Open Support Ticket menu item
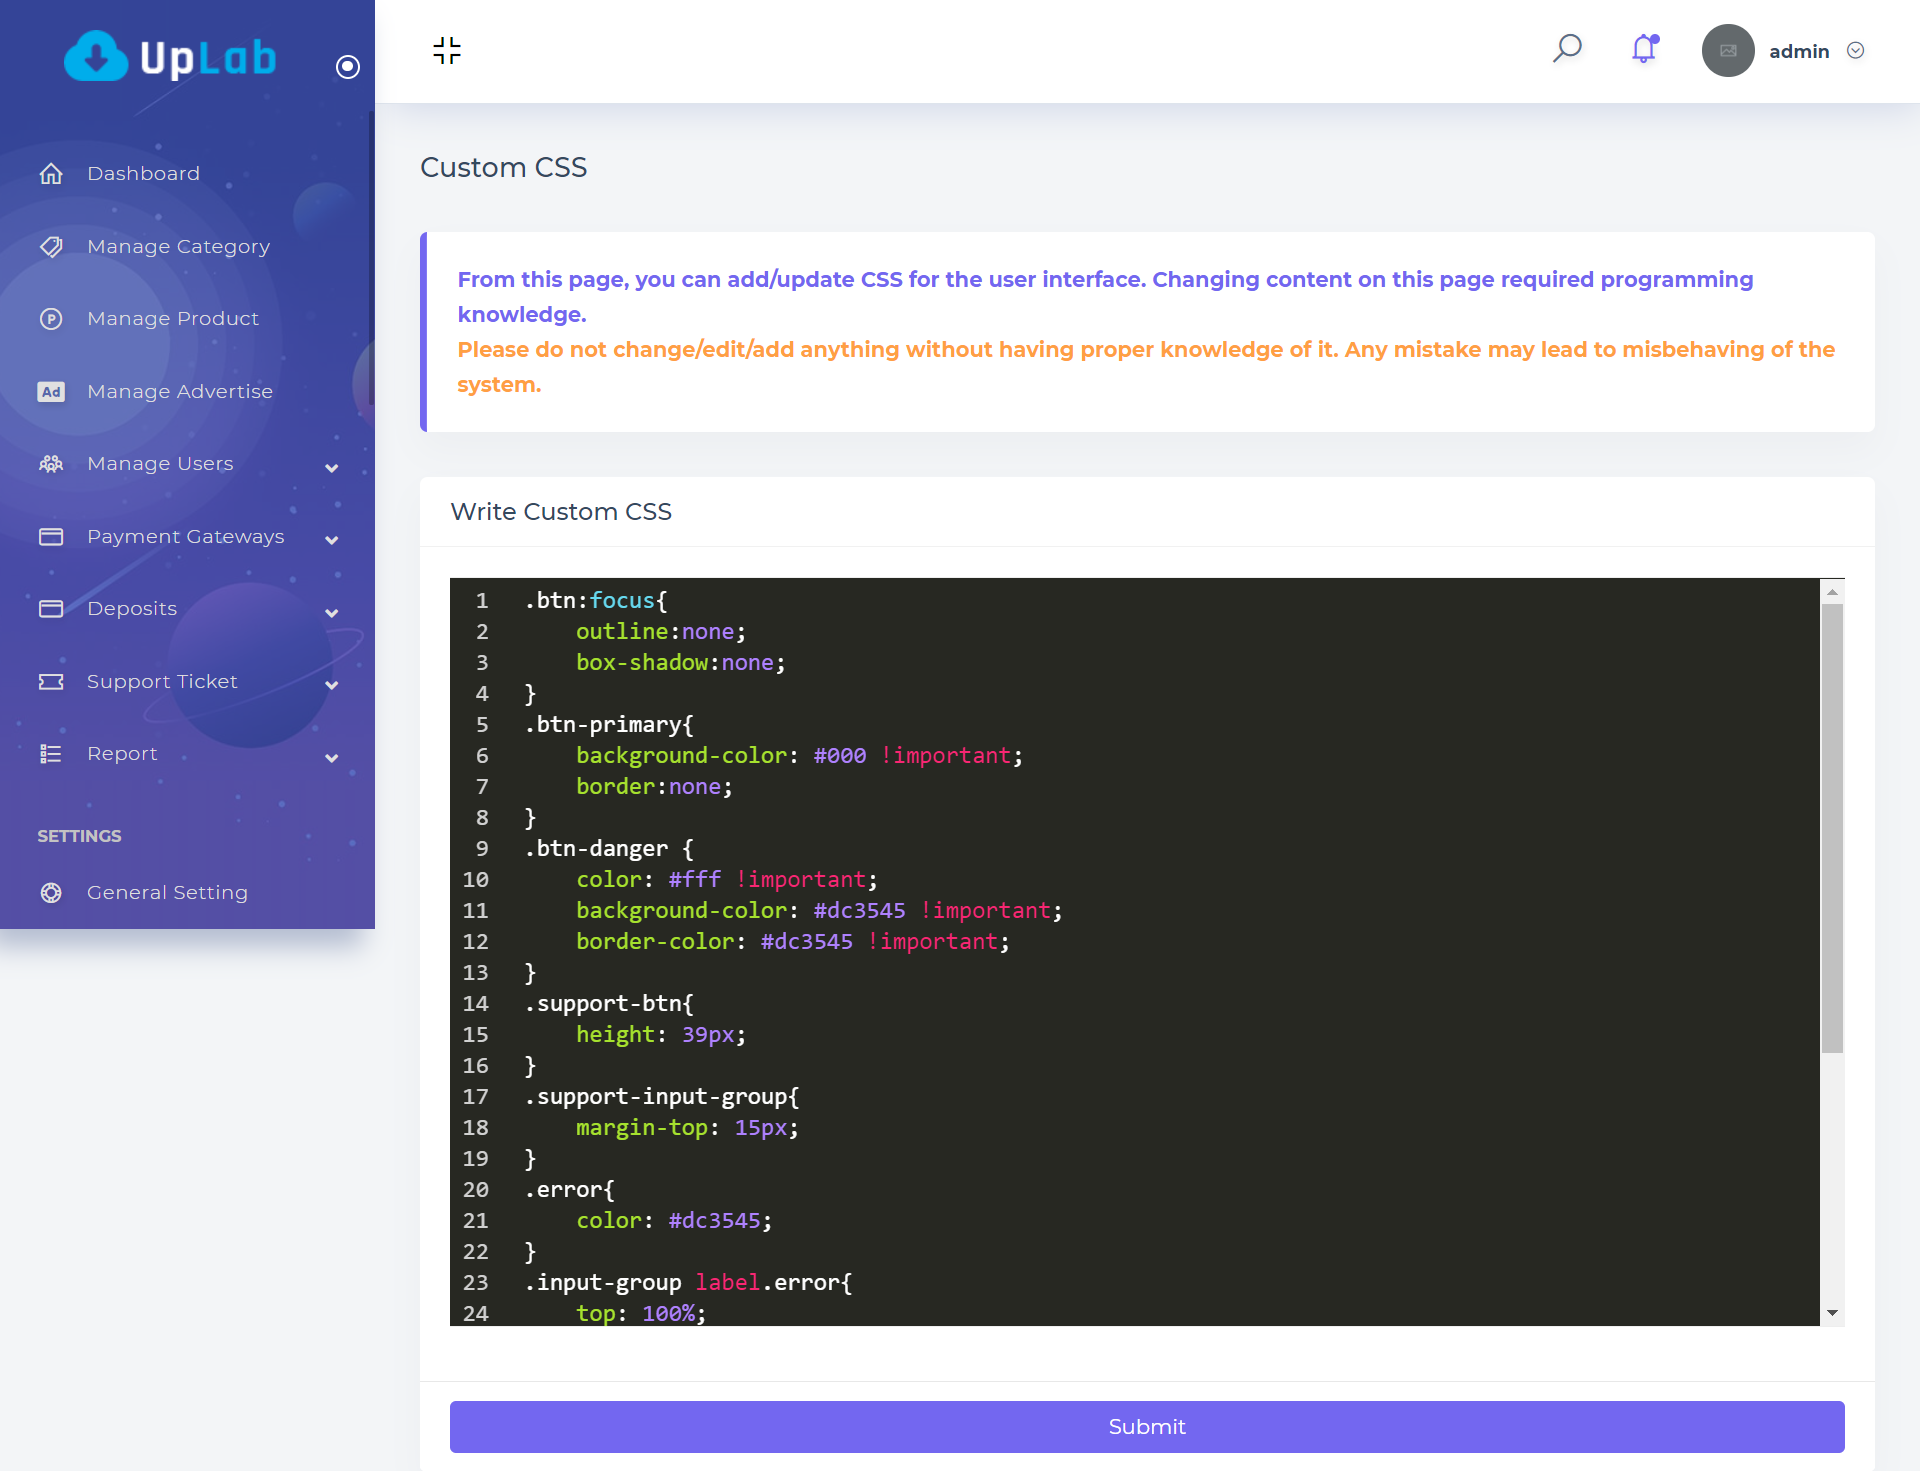The width and height of the screenshot is (1920, 1471). pyautogui.click(x=162, y=682)
